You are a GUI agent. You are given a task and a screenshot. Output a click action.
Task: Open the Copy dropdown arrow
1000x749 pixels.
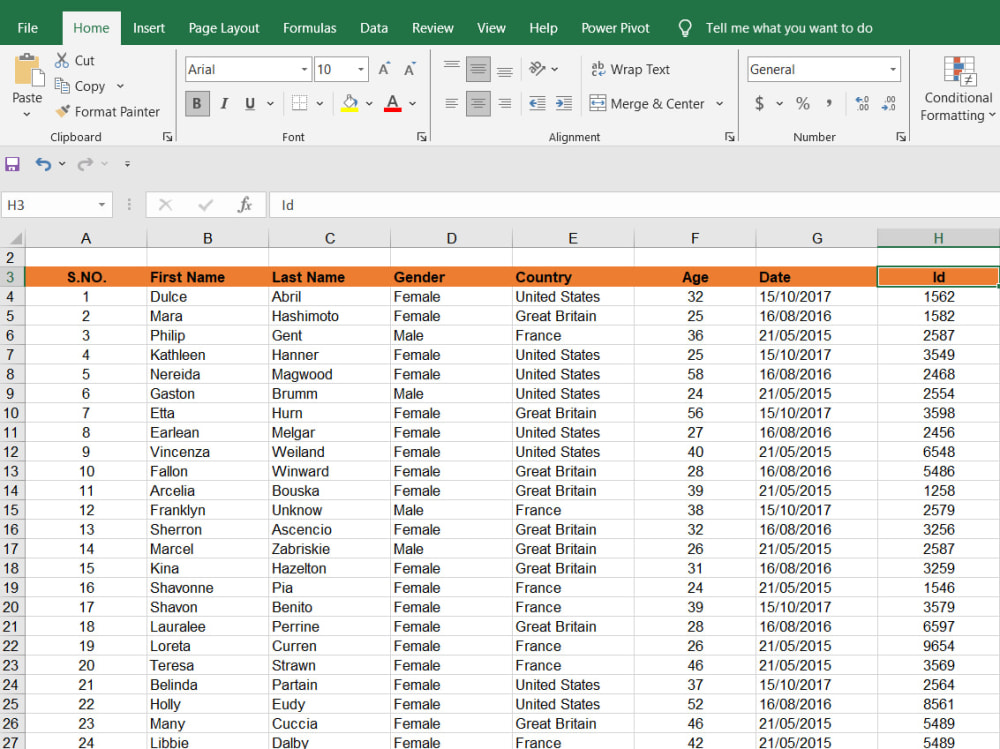(120, 86)
